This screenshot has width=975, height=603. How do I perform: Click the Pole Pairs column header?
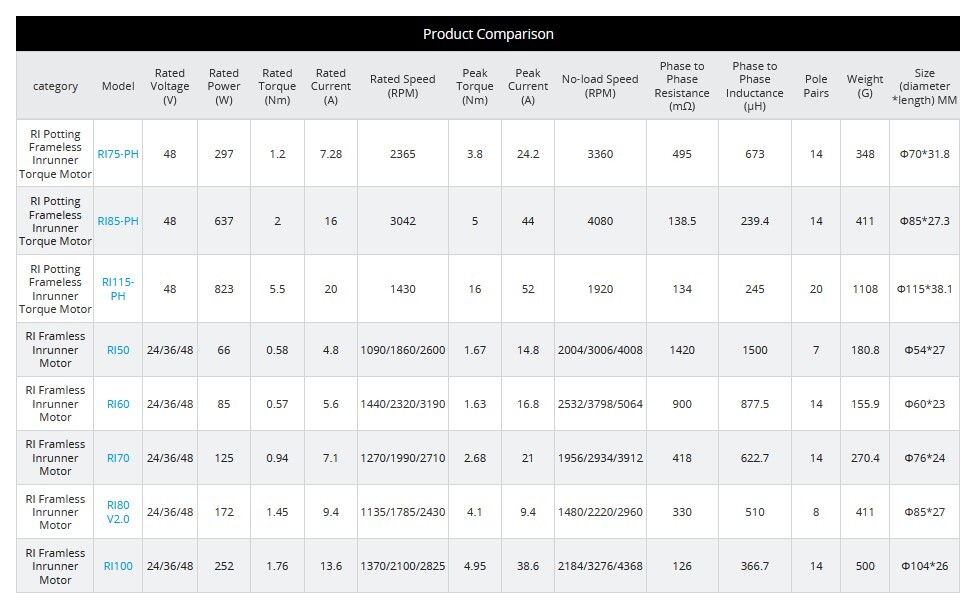(816, 86)
